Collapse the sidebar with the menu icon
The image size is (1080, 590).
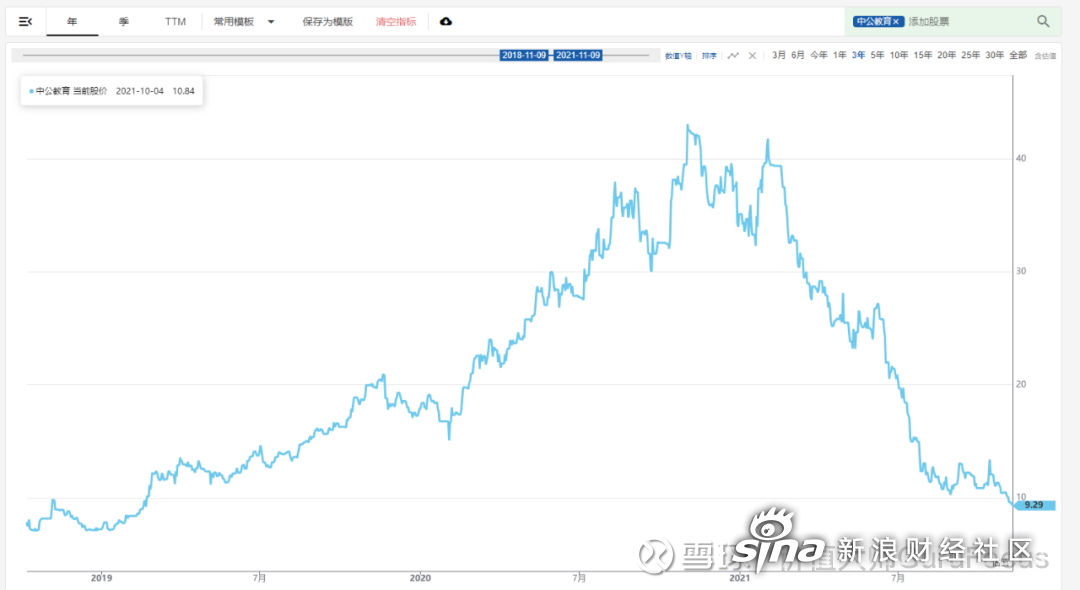click(x=25, y=21)
